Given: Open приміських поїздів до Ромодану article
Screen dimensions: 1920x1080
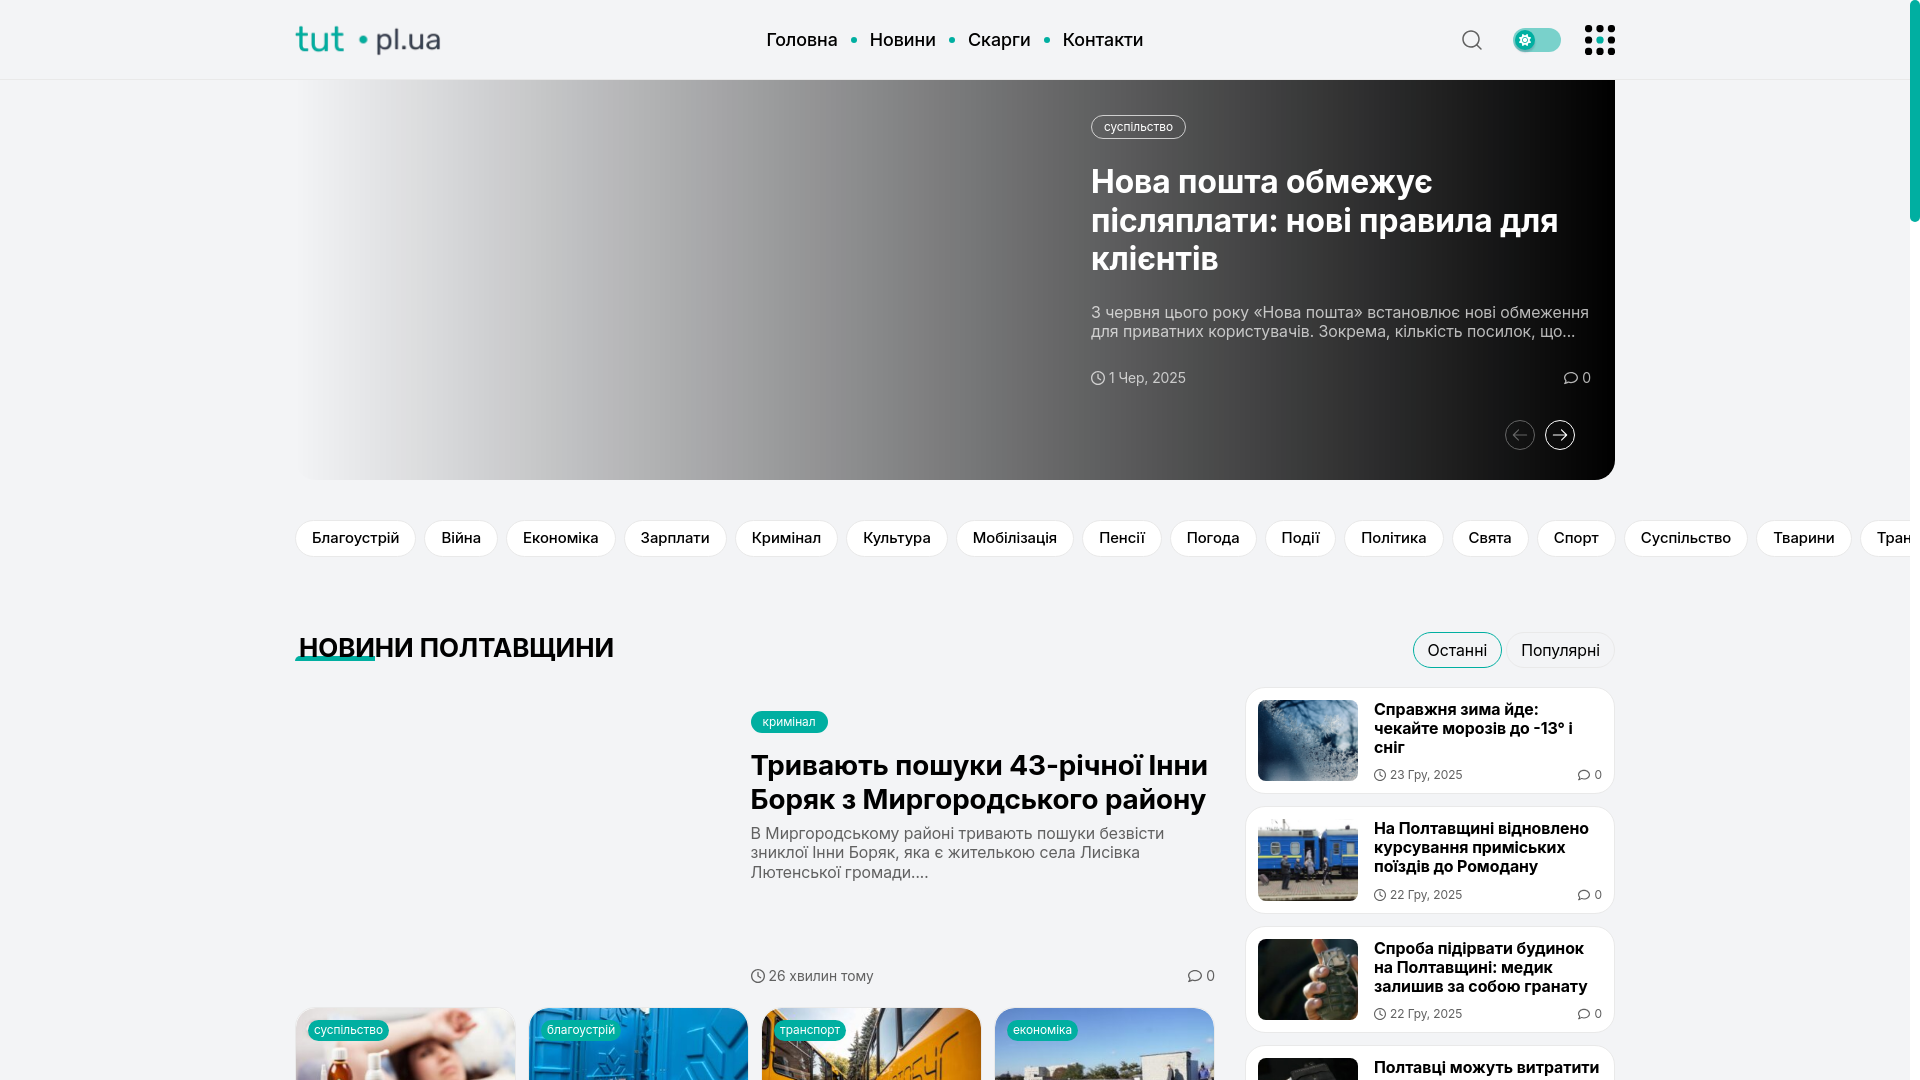Looking at the screenshot, I should click(1481, 847).
